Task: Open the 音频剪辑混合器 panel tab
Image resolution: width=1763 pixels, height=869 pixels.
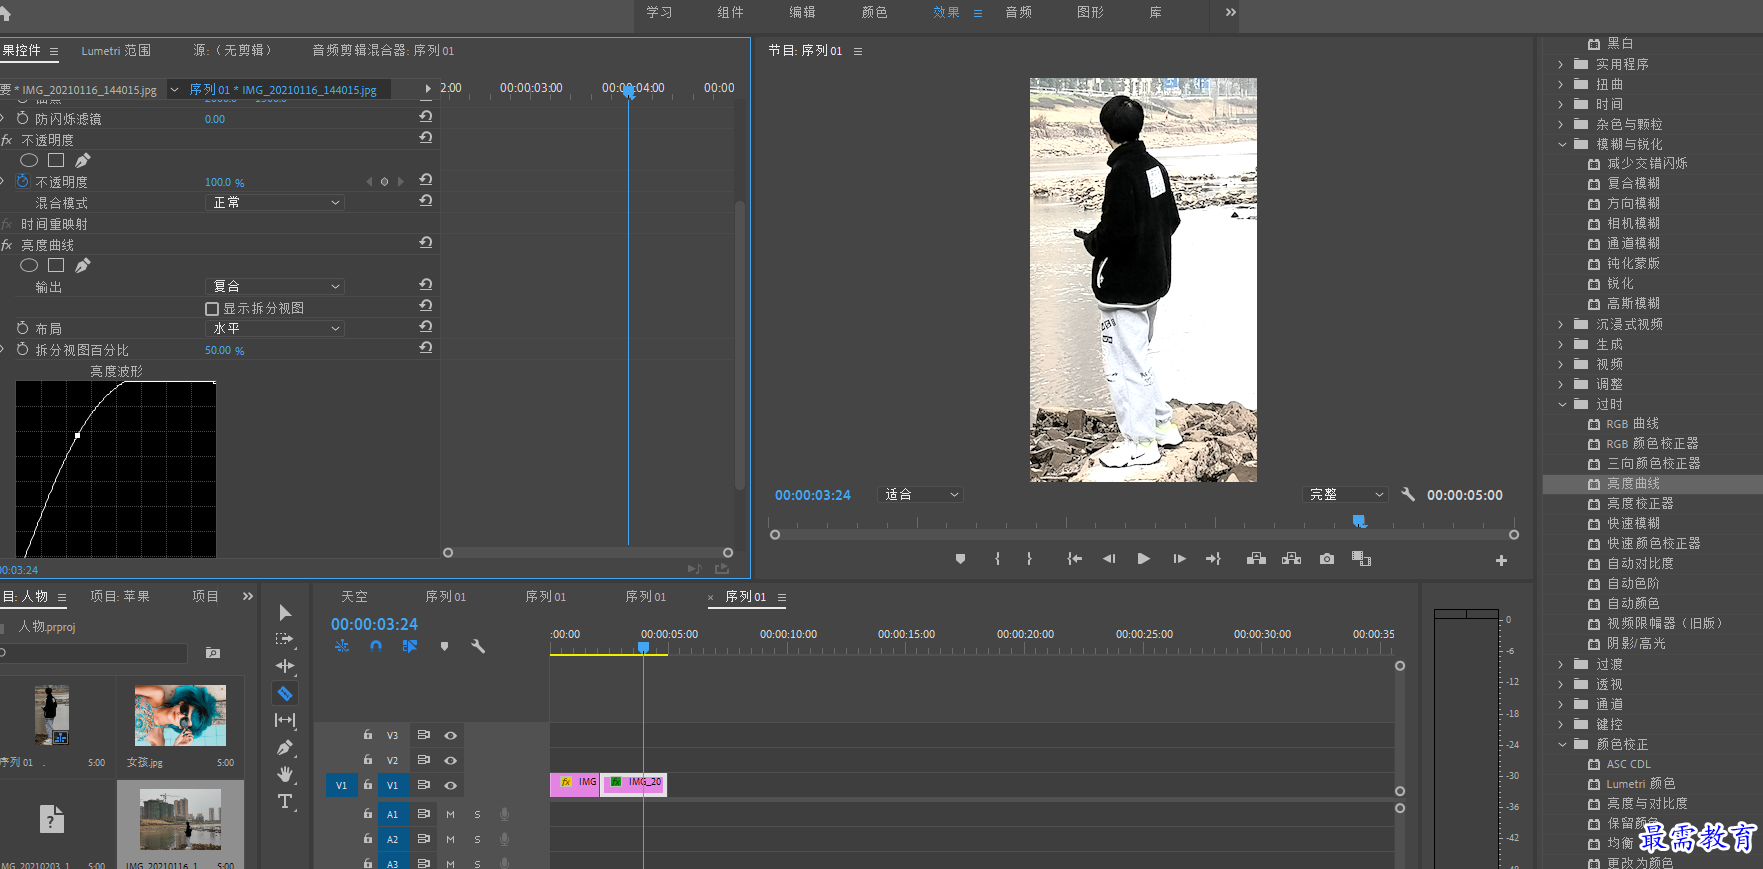Action: coord(383,50)
